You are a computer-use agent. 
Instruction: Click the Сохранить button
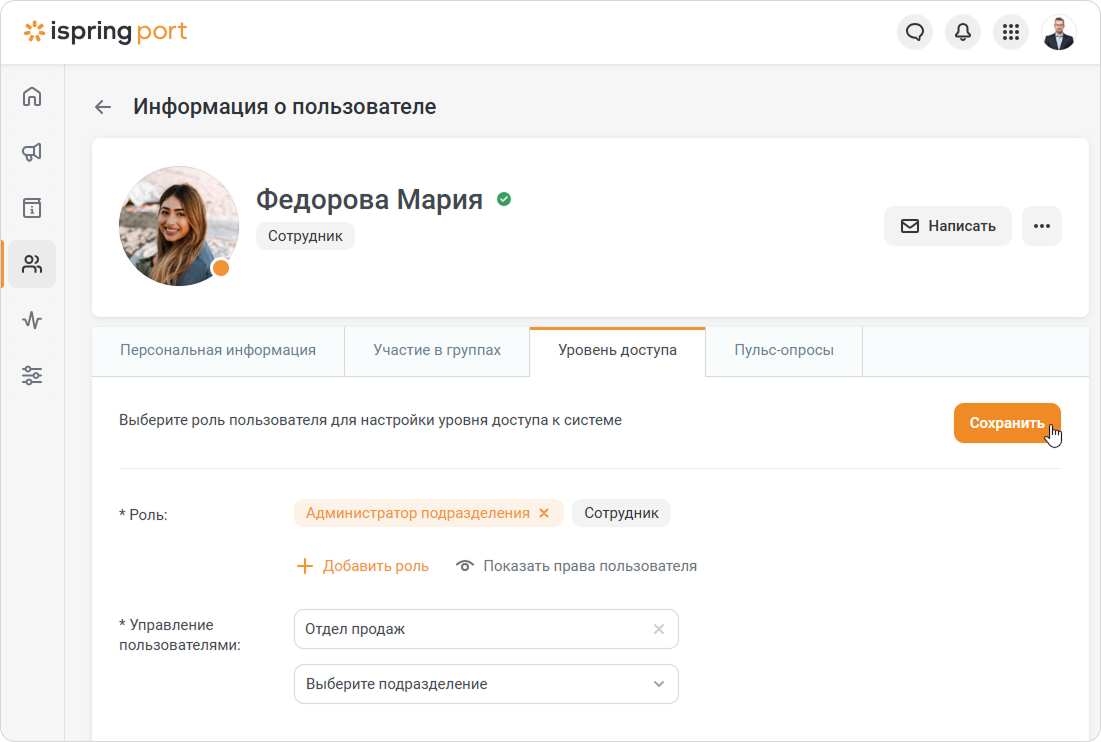[1007, 423]
